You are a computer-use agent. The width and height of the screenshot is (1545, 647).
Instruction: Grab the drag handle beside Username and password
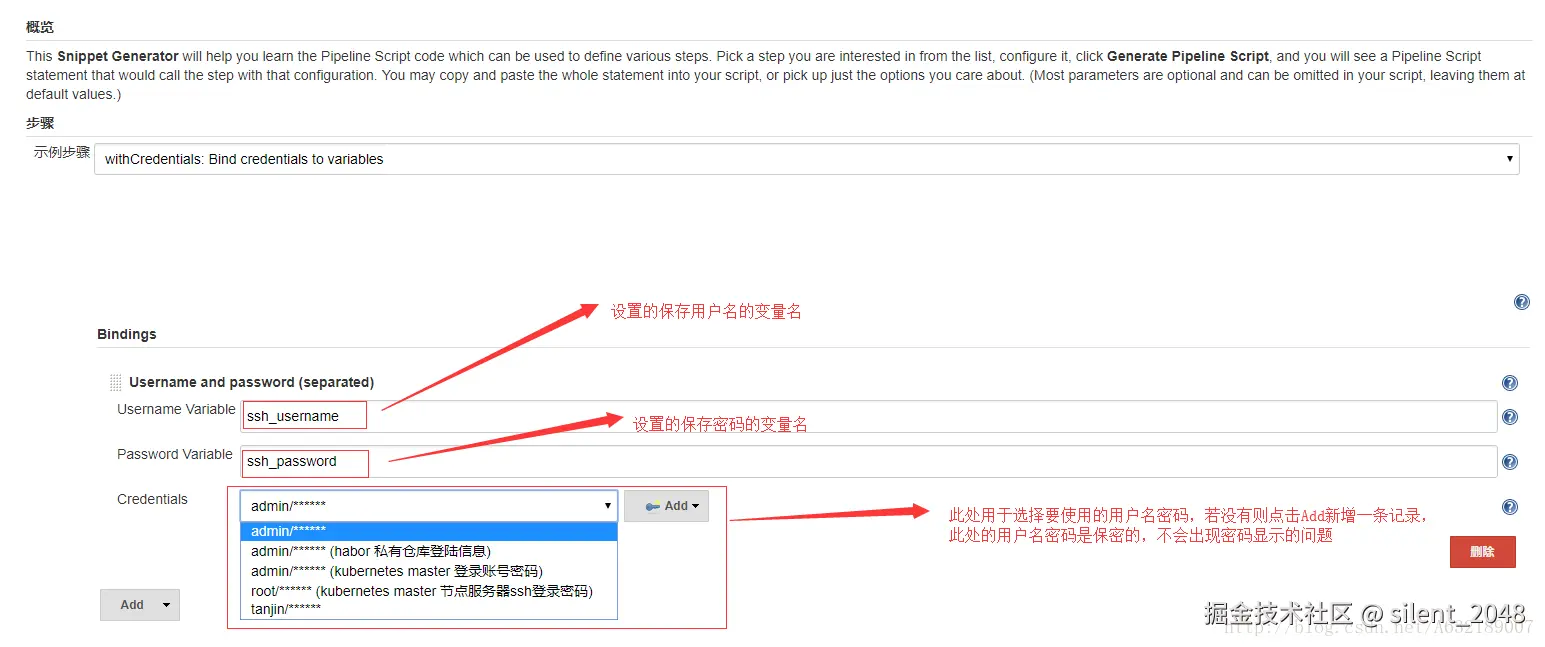tap(115, 382)
